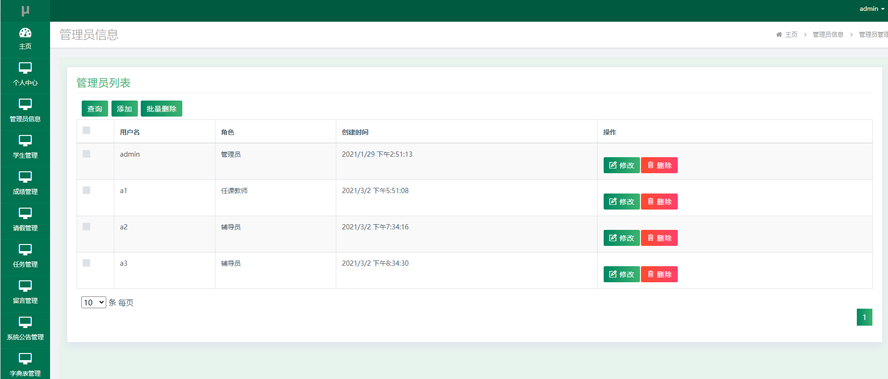The image size is (888, 379).
Task: Open 学生管理 in the sidebar
Action: (25, 147)
